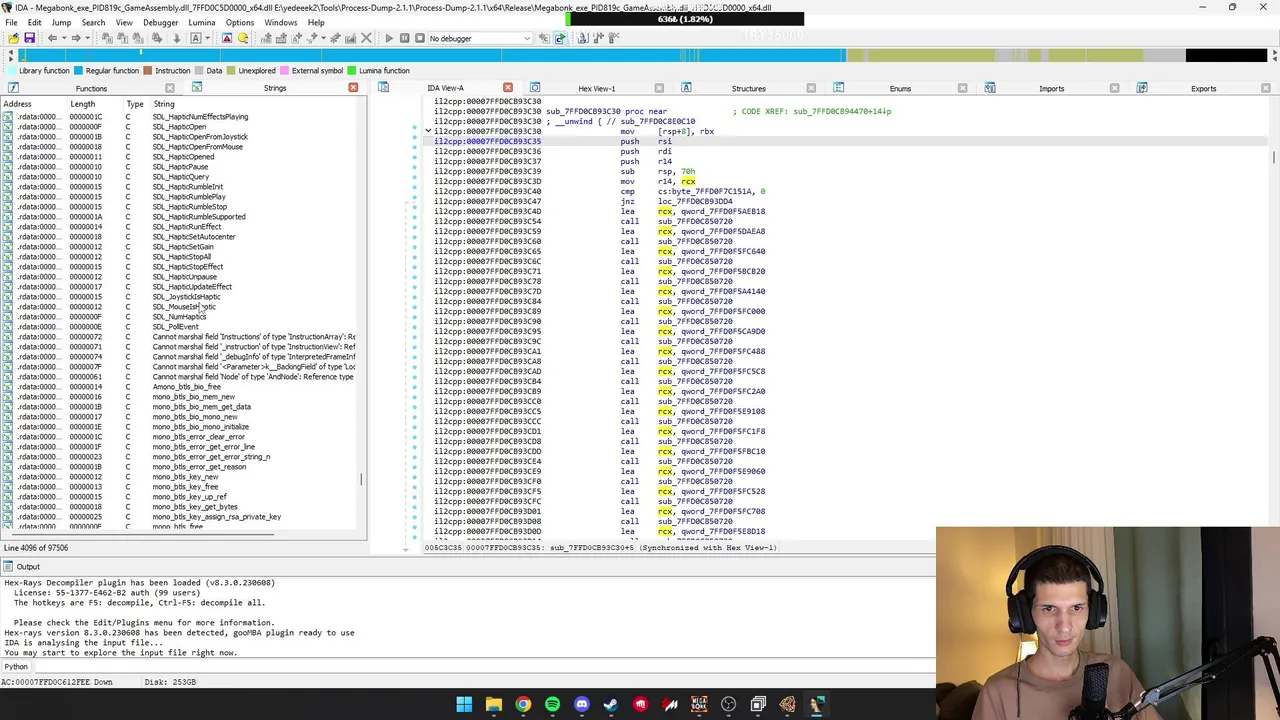This screenshot has height=720, width=1280.
Task: Switch to the Structures tab
Action: pyautogui.click(x=748, y=88)
